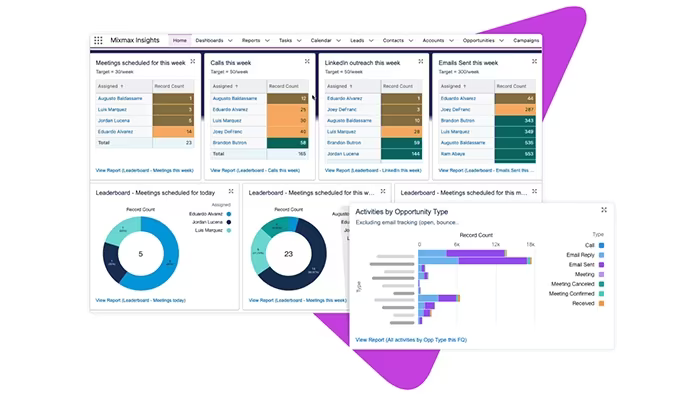Image resolution: width=700 pixels, height=400 pixels.
Task: Click the Meeting Confirmed legend color swatch
Action: (x=601, y=294)
